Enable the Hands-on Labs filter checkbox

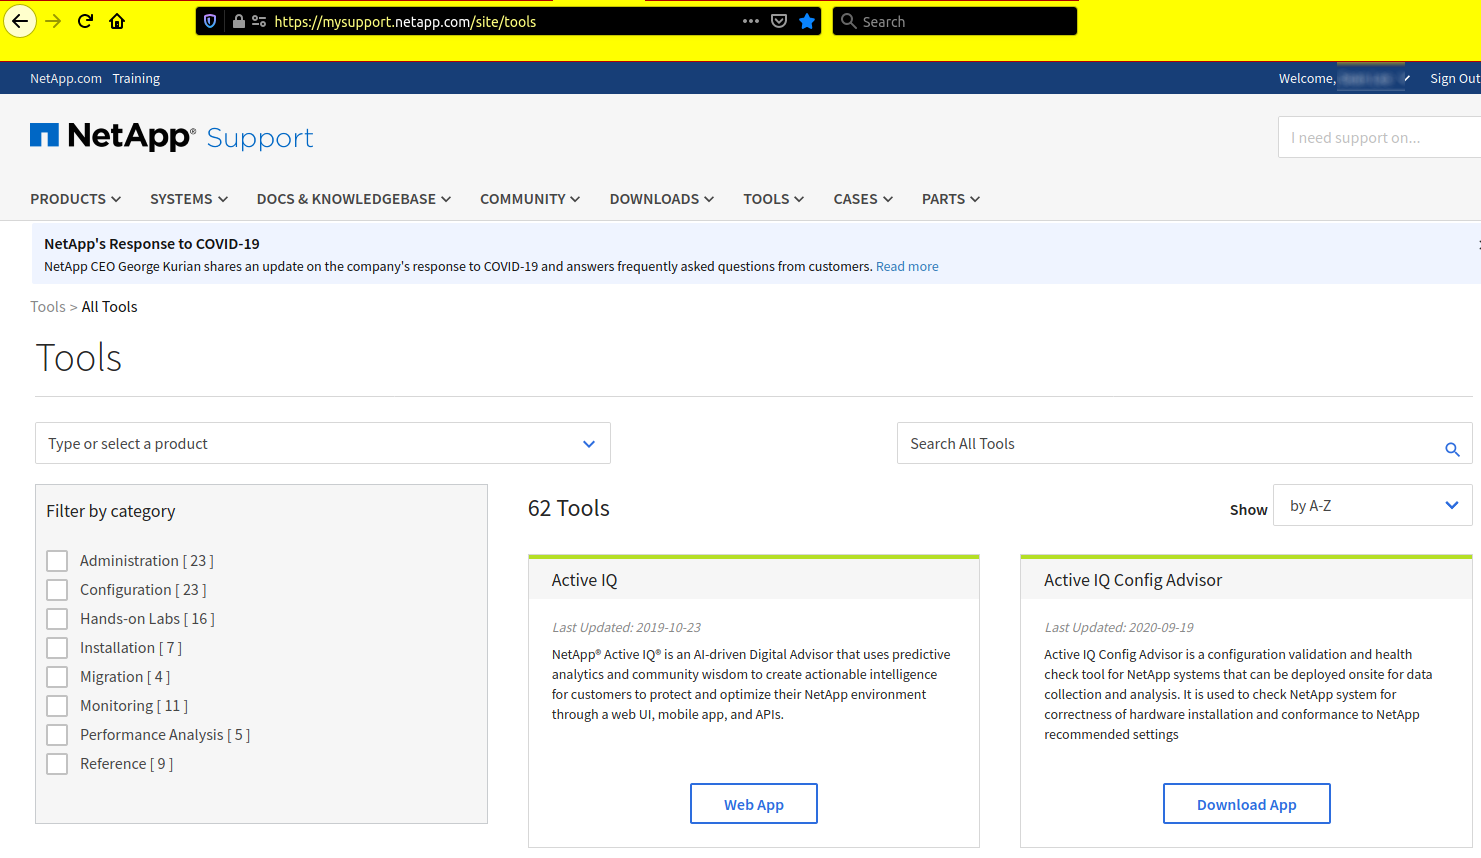point(58,619)
